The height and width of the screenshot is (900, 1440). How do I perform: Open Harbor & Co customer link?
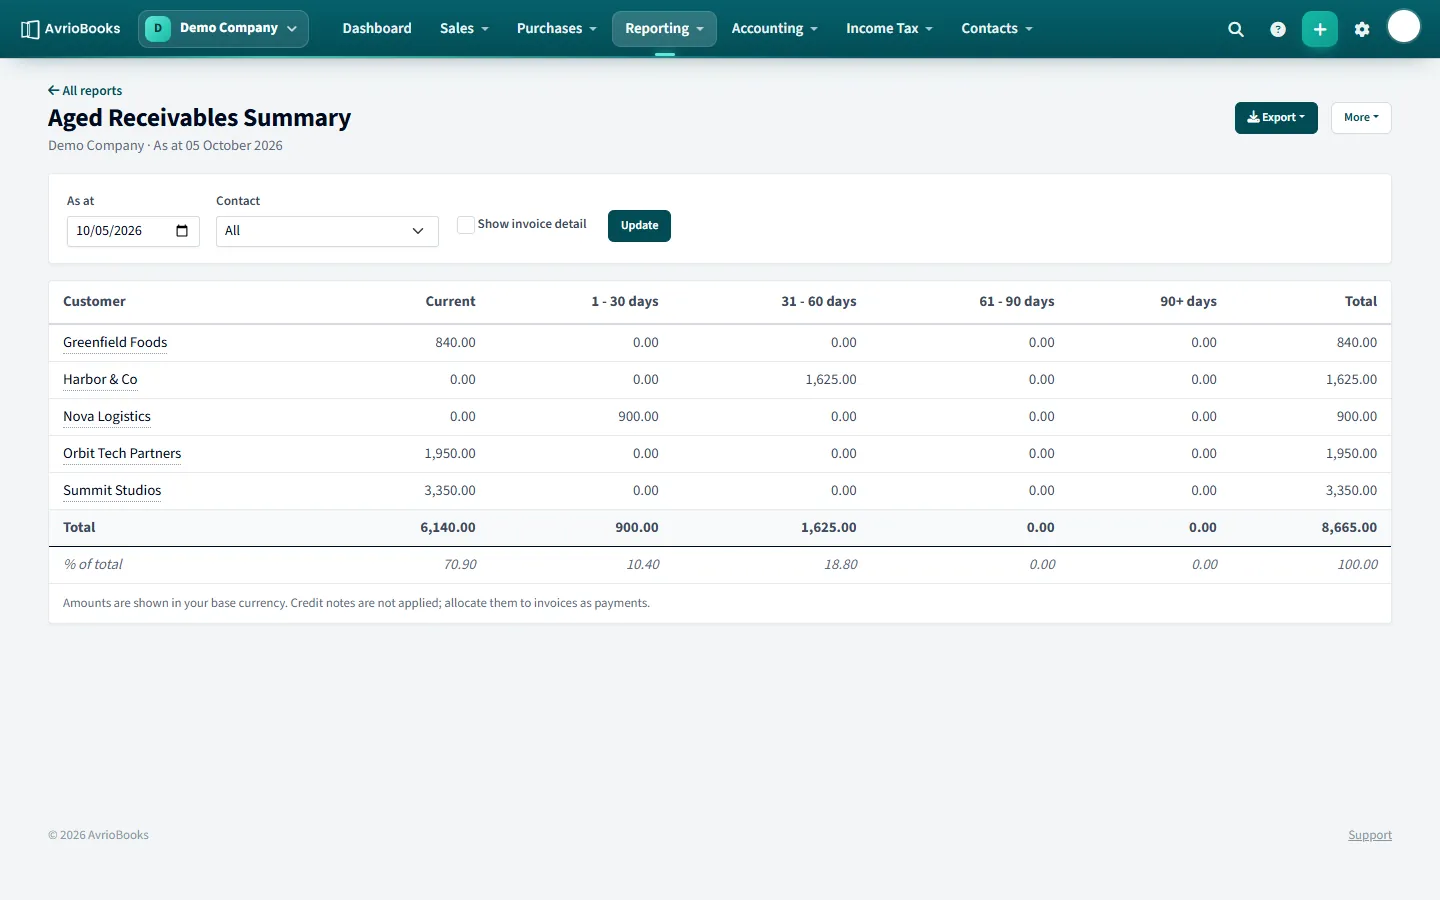tap(100, 380)
